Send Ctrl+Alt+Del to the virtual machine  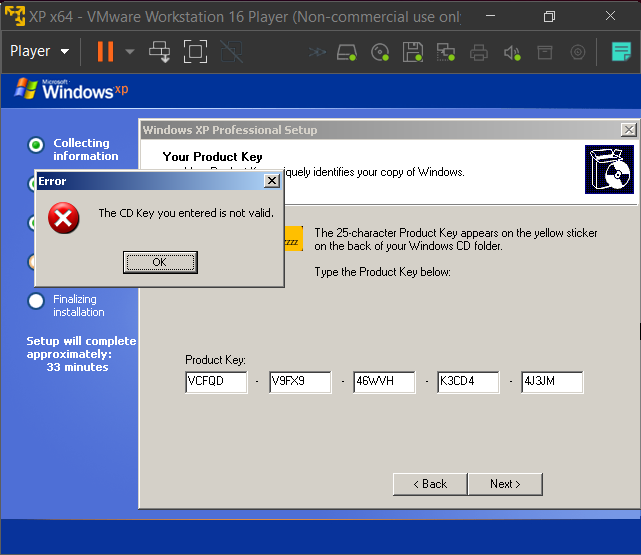[x=159, y=51]
